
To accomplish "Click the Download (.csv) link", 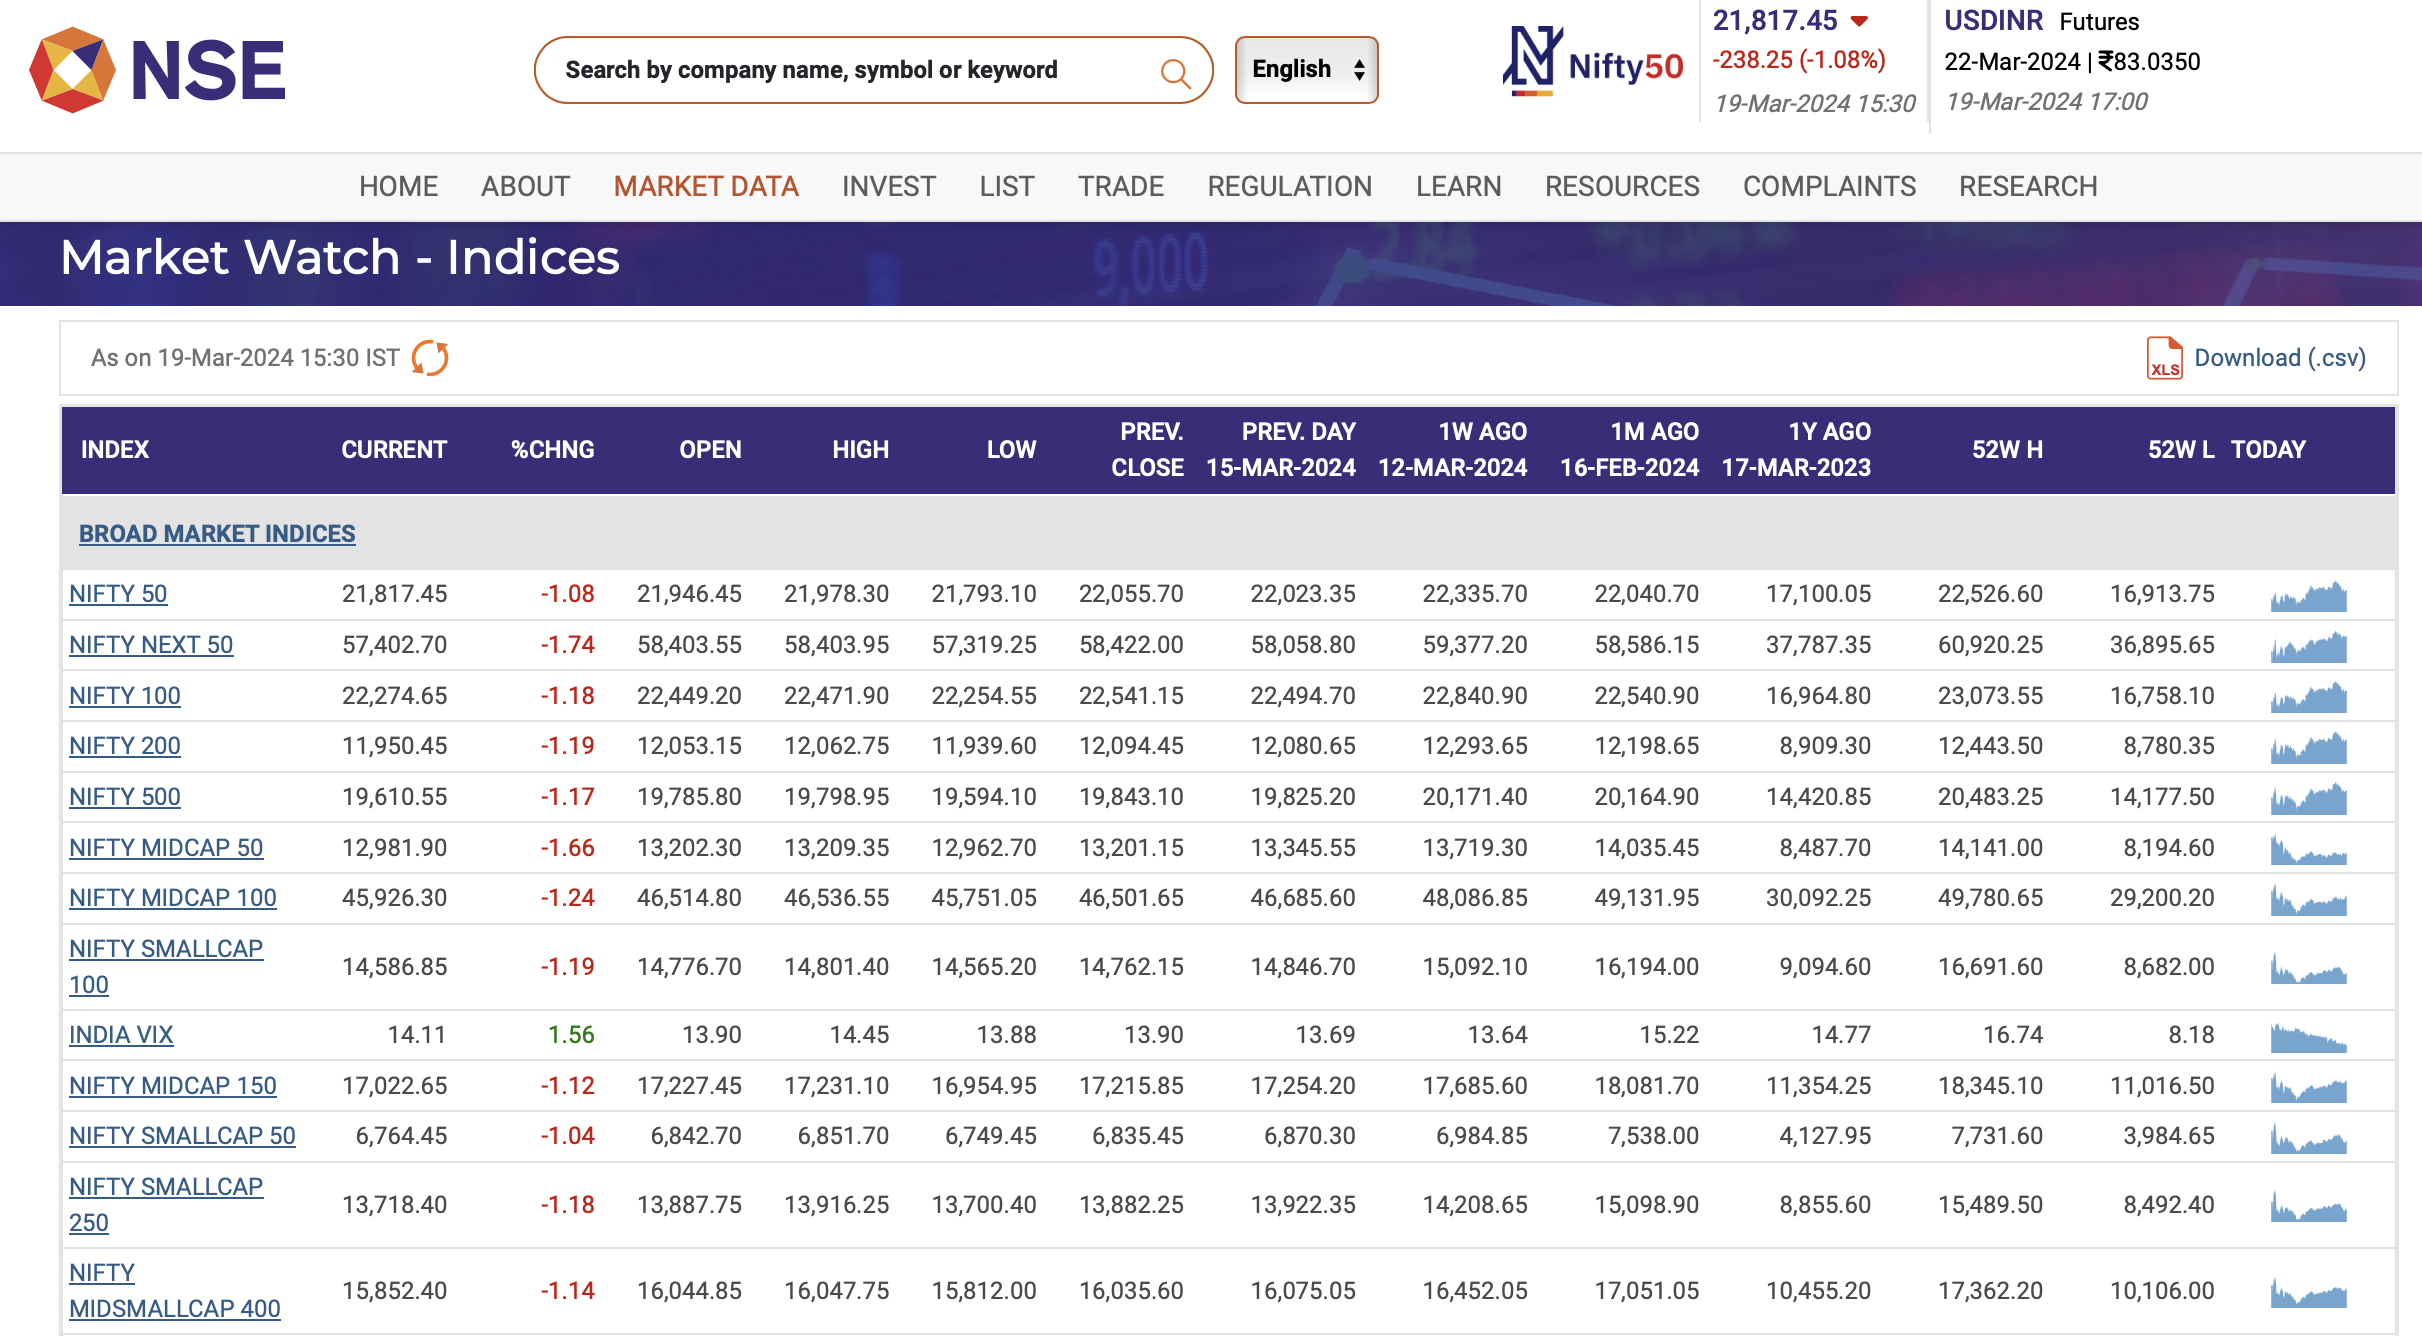I will 2280,358.
